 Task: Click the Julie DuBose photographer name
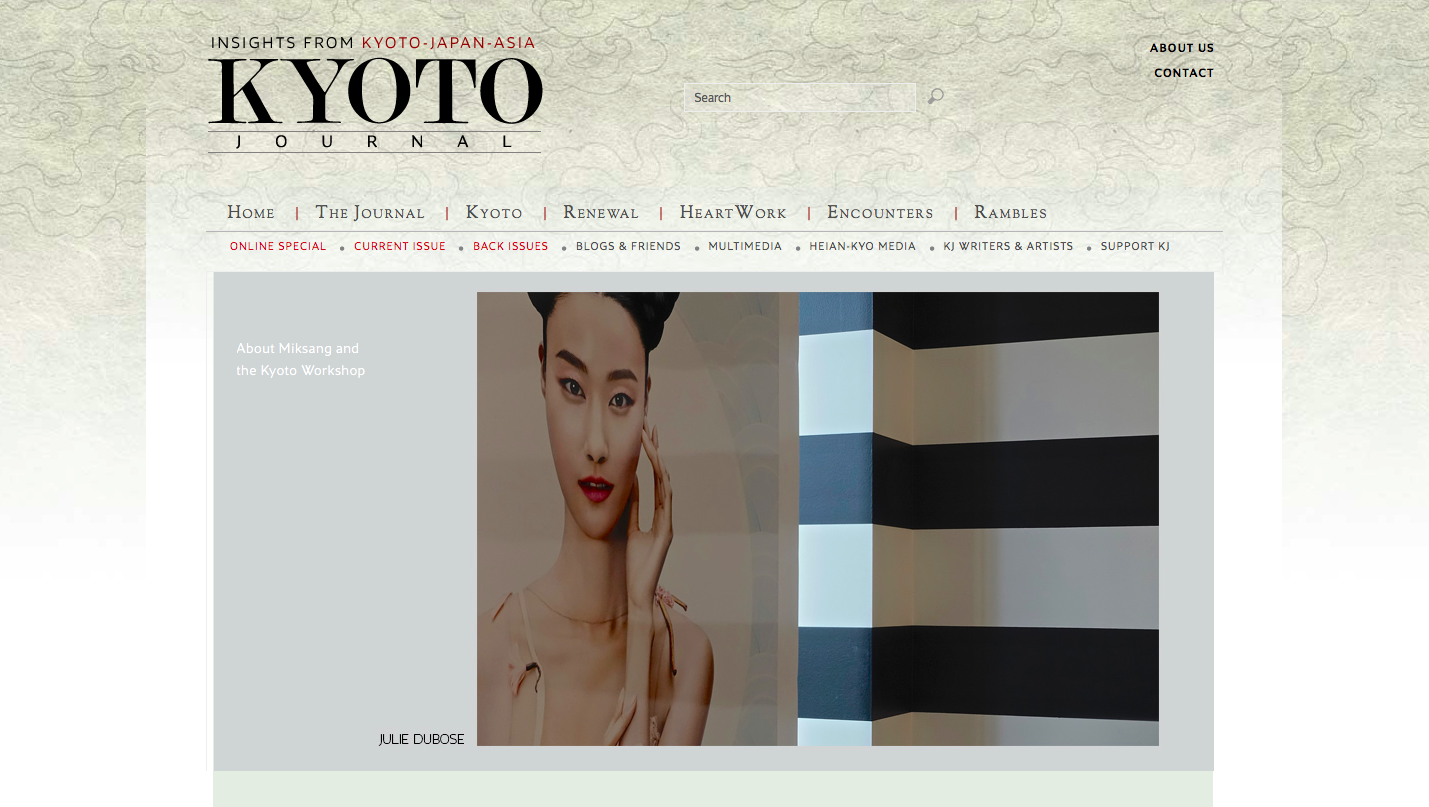[x=421, y=739]
